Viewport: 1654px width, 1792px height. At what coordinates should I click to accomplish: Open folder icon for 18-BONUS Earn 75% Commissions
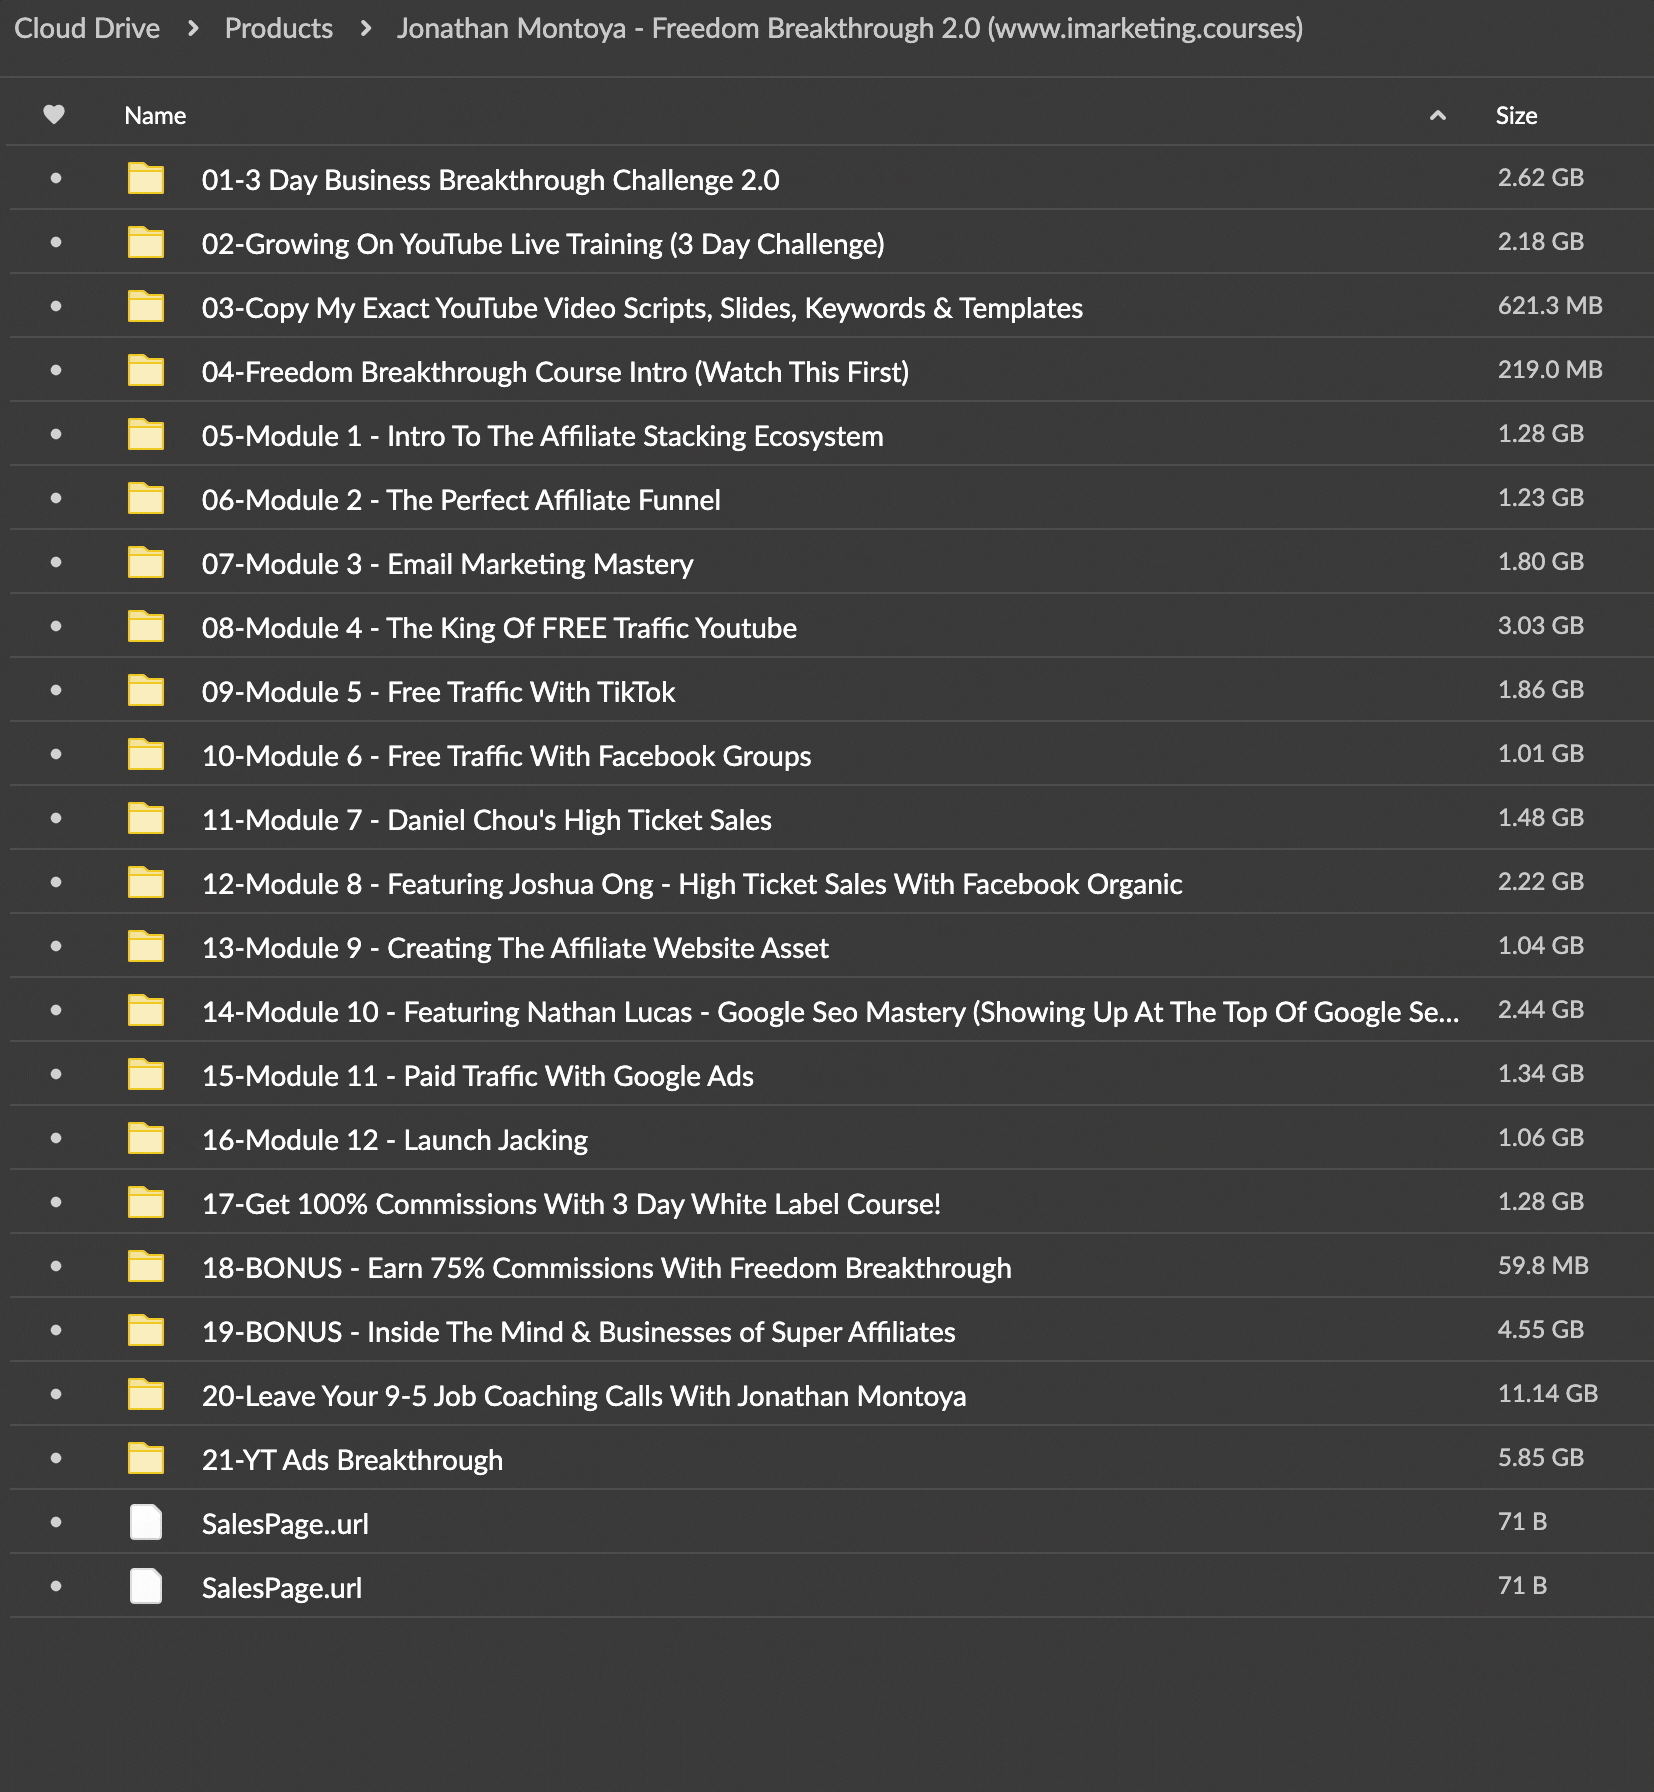[146, 1267]
